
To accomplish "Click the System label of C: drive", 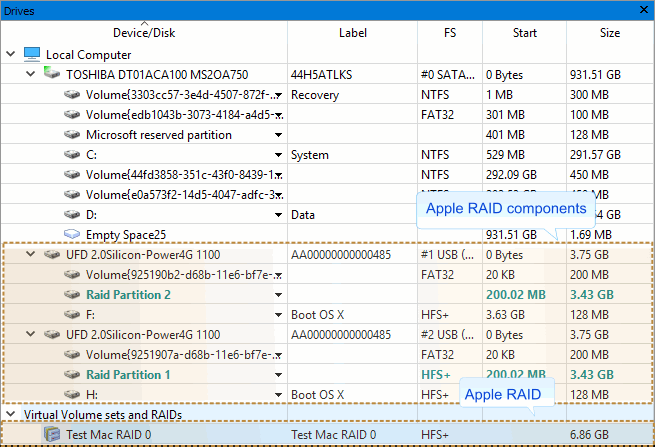I will coord(310,155).
